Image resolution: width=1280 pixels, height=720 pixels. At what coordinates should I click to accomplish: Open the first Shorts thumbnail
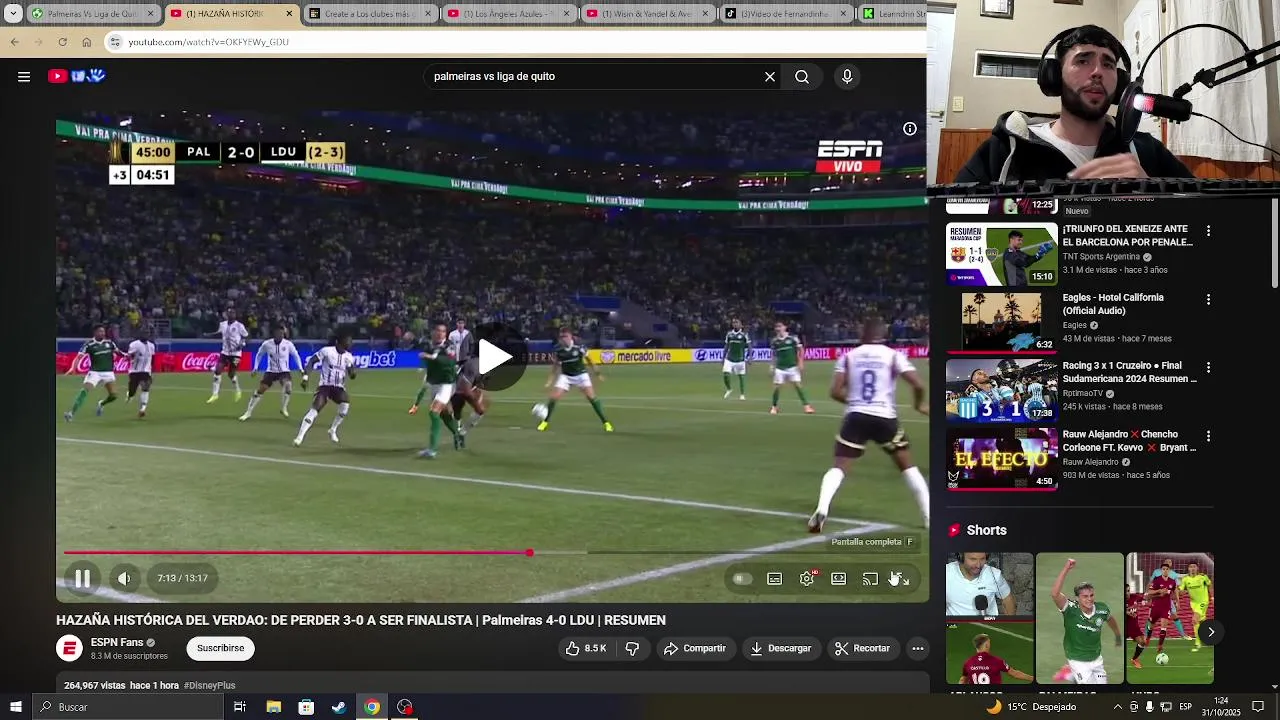pos(989,618)
